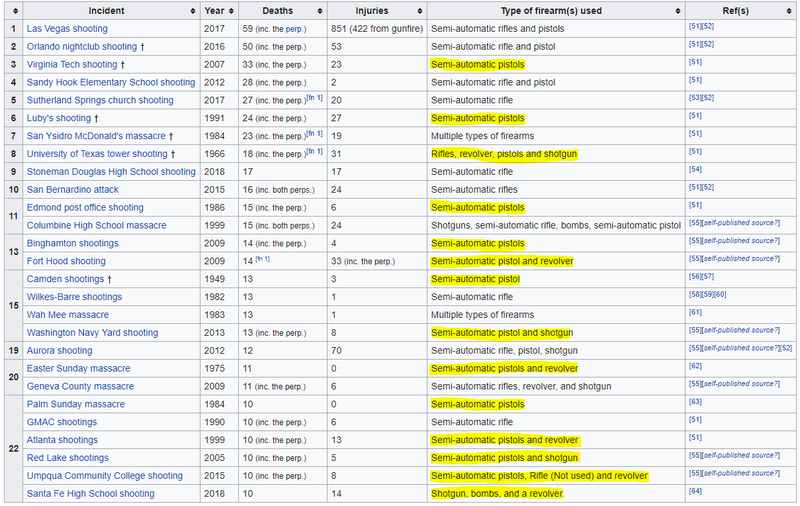Open Washington Navy Yard shooting link
This screenshot has width=800, height=506.
92,333
